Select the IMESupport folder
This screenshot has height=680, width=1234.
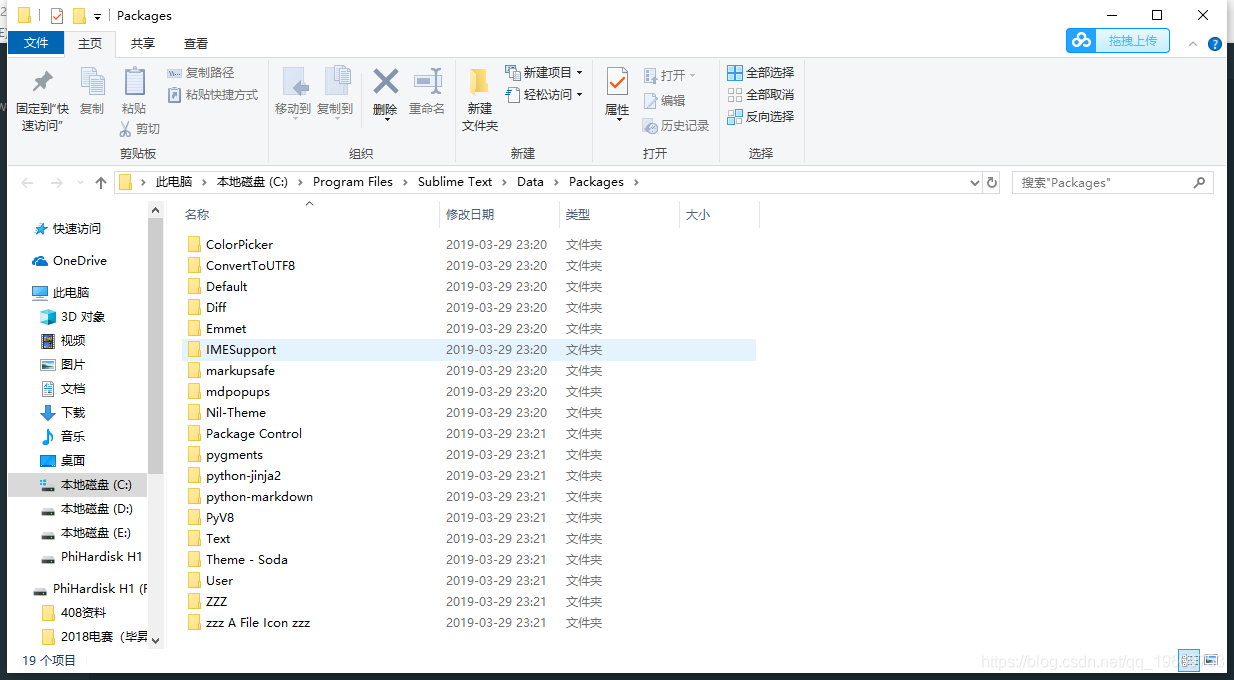pyautogui.click(x=241, y=349)
